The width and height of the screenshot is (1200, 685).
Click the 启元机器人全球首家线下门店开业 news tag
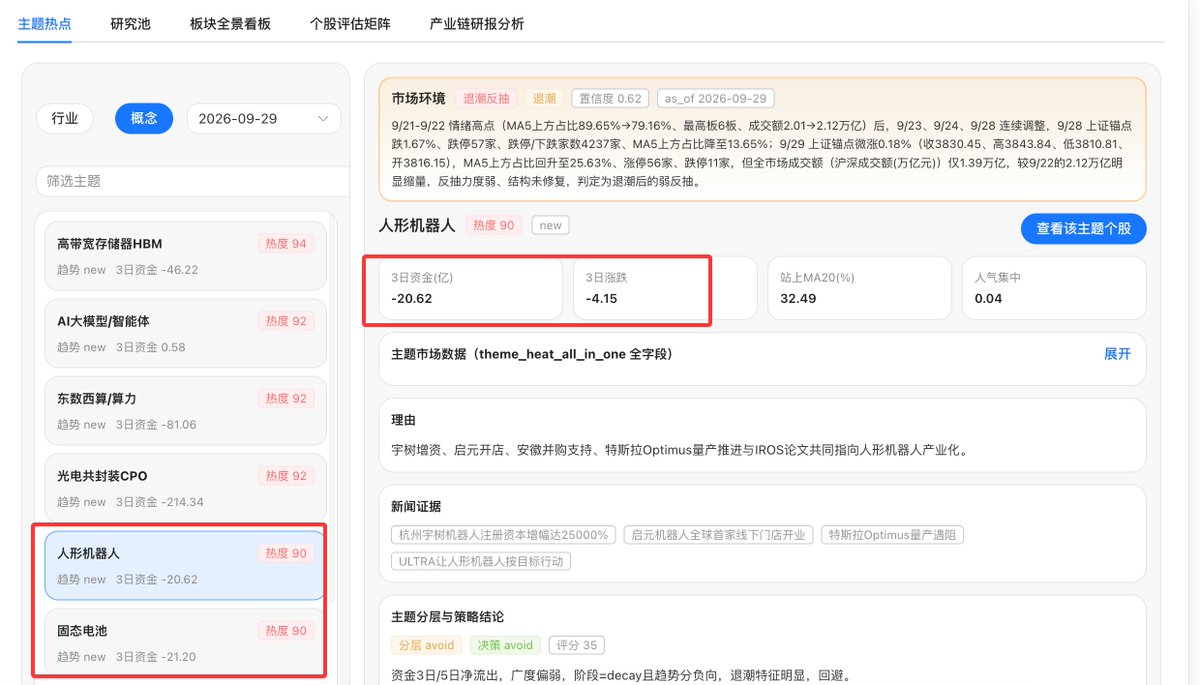coord(718,535)
